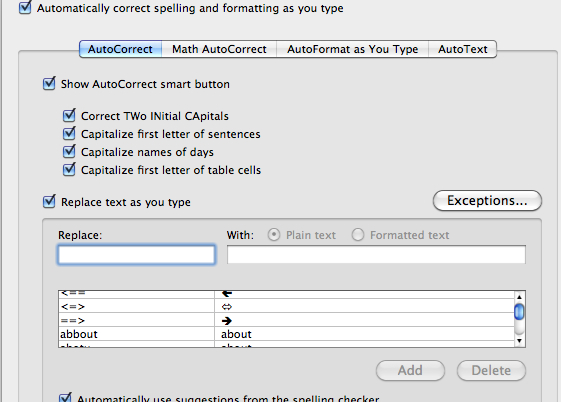Open the AutoFormat as You Type tab
The height and width of the screenshot is (402, 561).
(352, 49)
